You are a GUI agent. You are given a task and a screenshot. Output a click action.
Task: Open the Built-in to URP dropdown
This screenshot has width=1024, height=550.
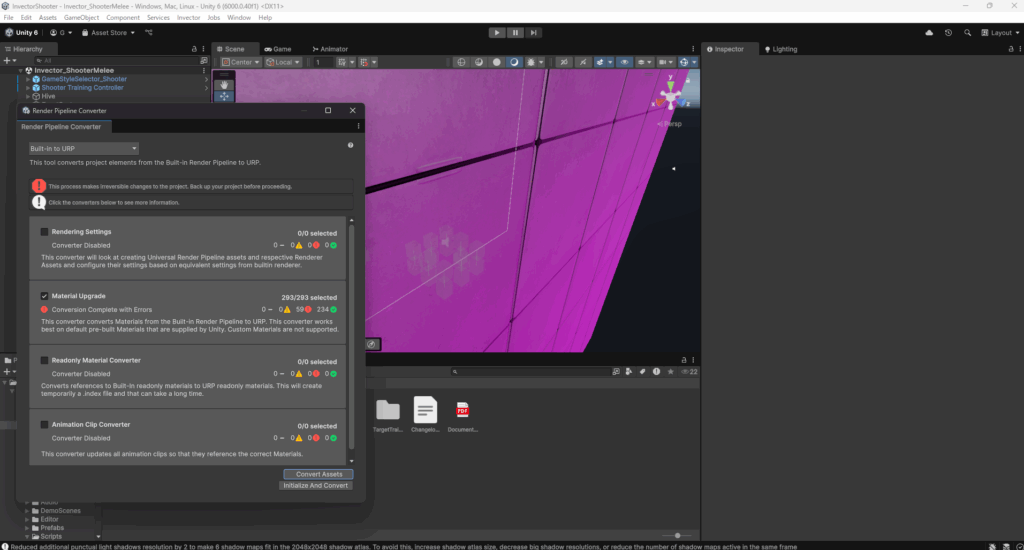[83, 149]
